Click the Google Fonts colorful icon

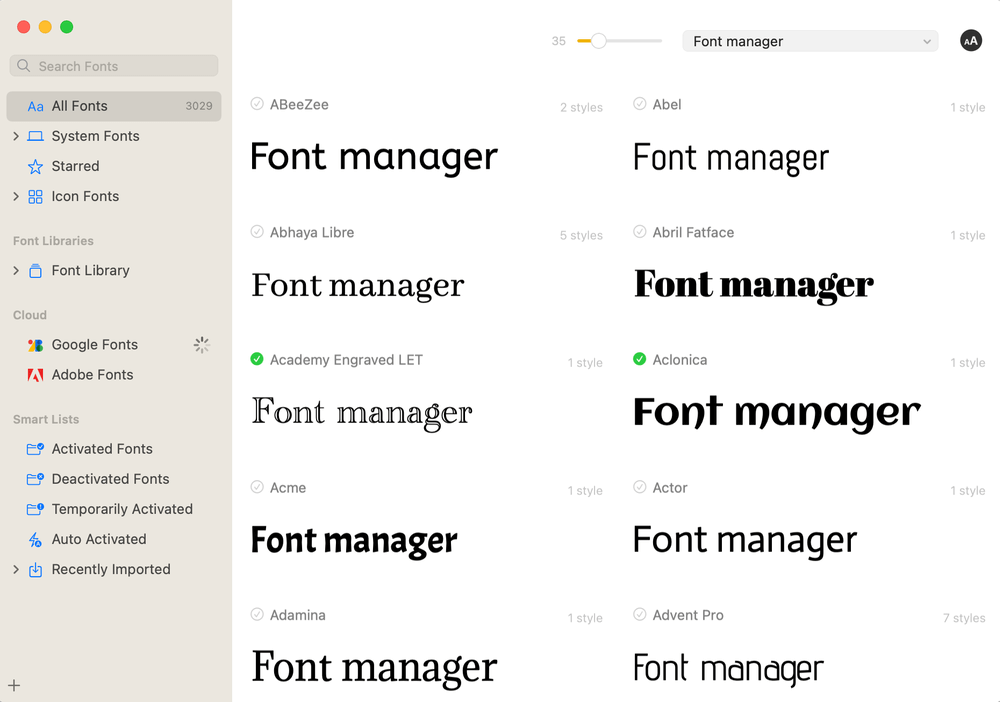click(x=35, y=345)
